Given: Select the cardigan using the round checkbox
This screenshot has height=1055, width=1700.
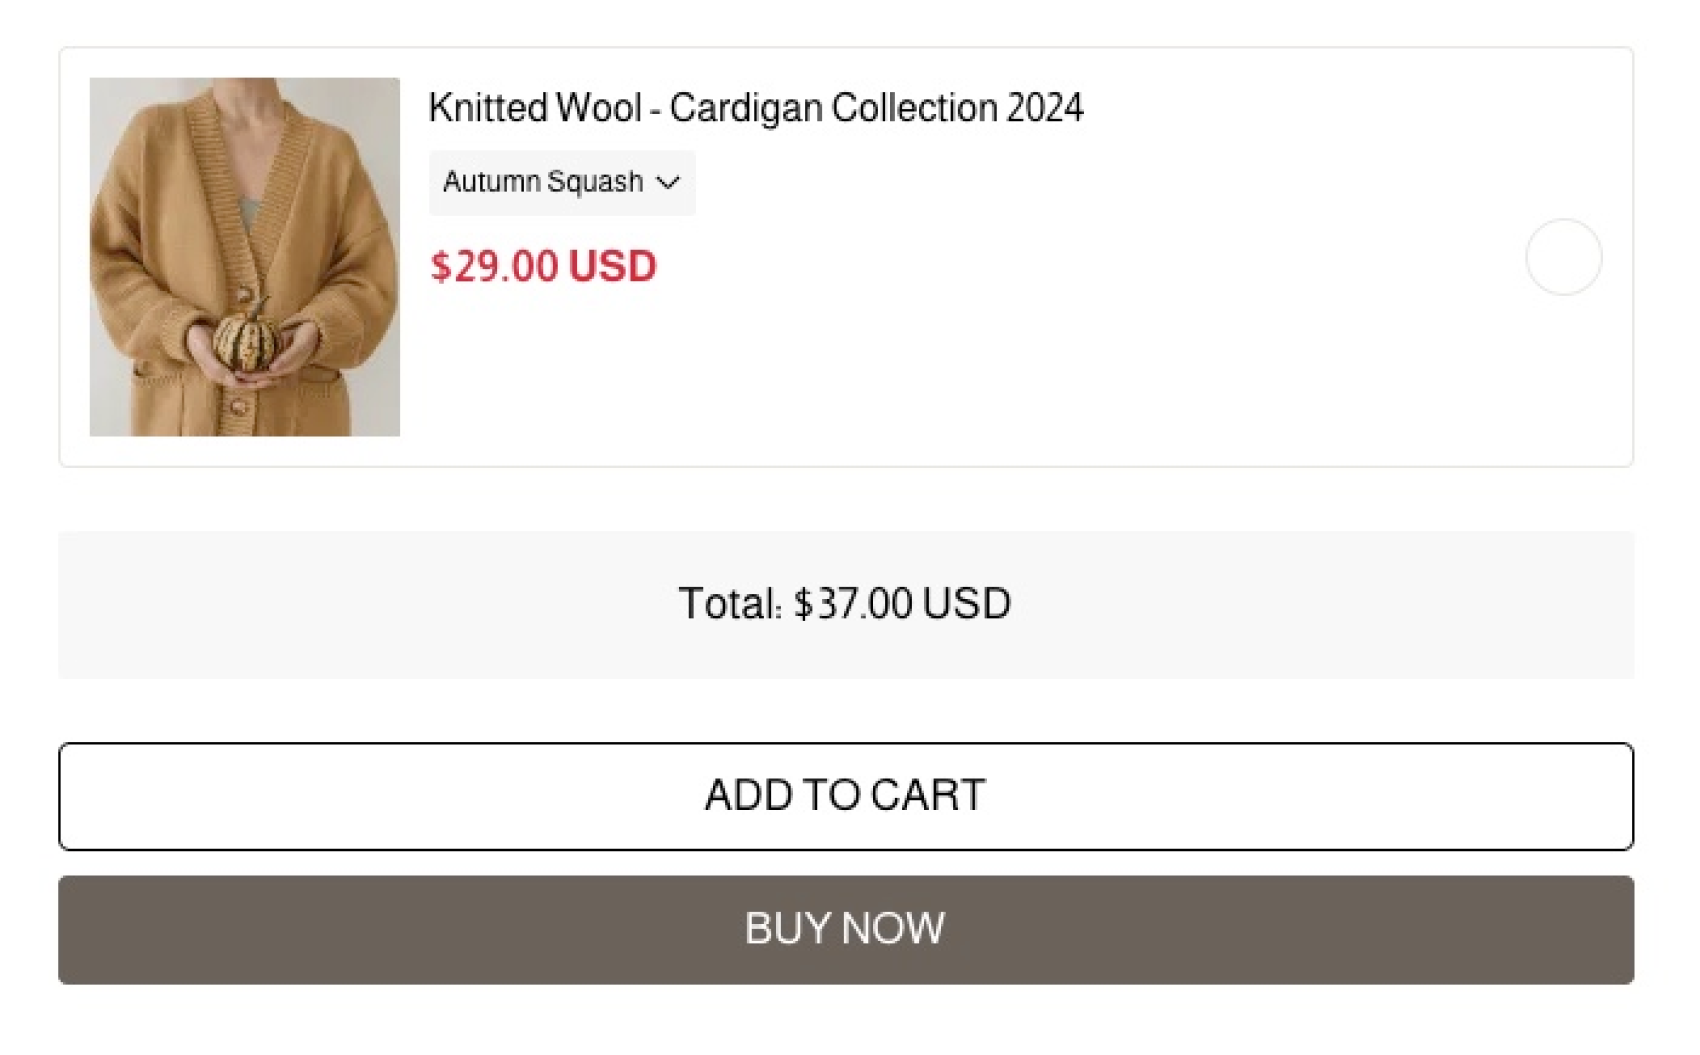Looking at the screenshot, I should click(1563, 257).
